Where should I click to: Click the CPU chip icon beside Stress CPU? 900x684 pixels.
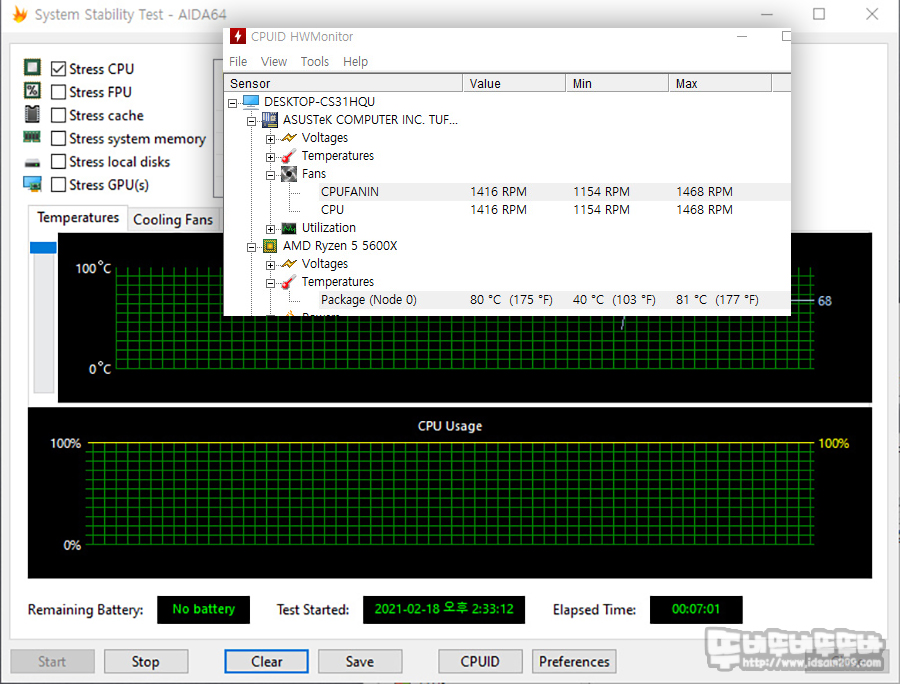[32, 68]
